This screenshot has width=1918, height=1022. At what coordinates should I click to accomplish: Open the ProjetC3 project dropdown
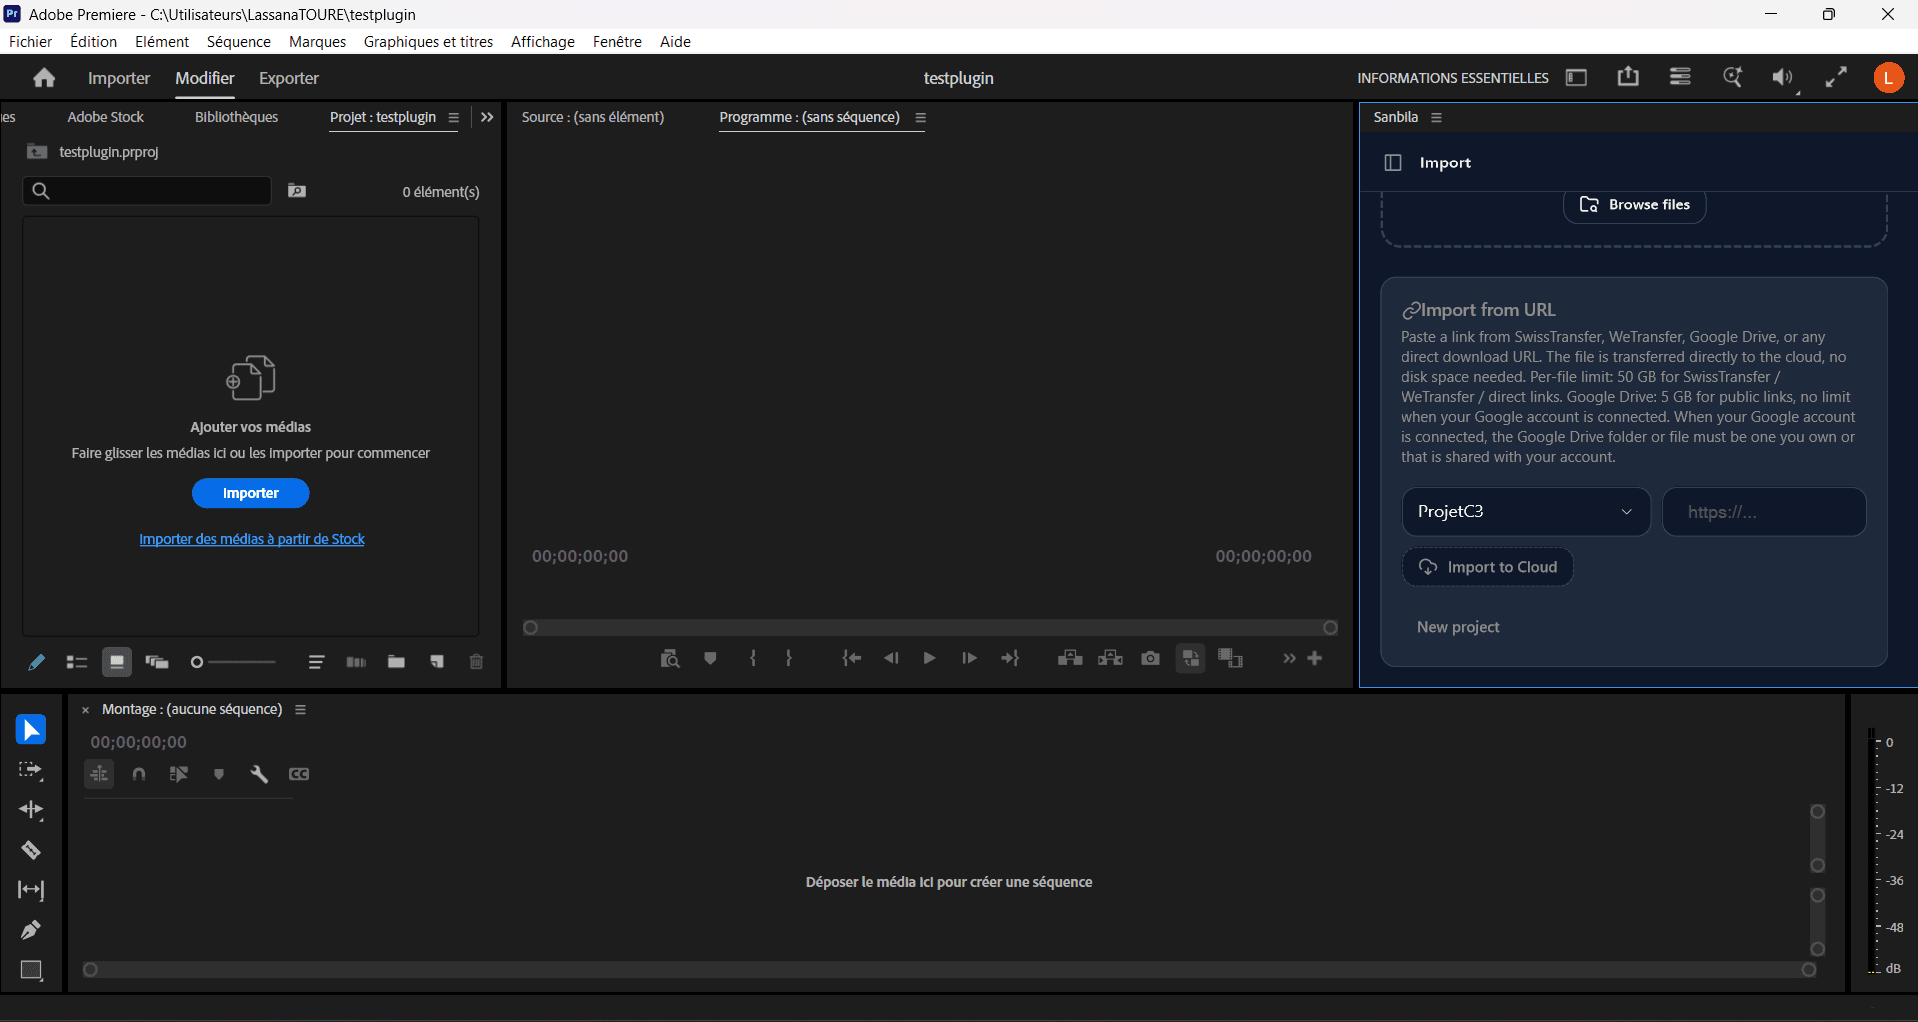click(x=1526, y=512)
